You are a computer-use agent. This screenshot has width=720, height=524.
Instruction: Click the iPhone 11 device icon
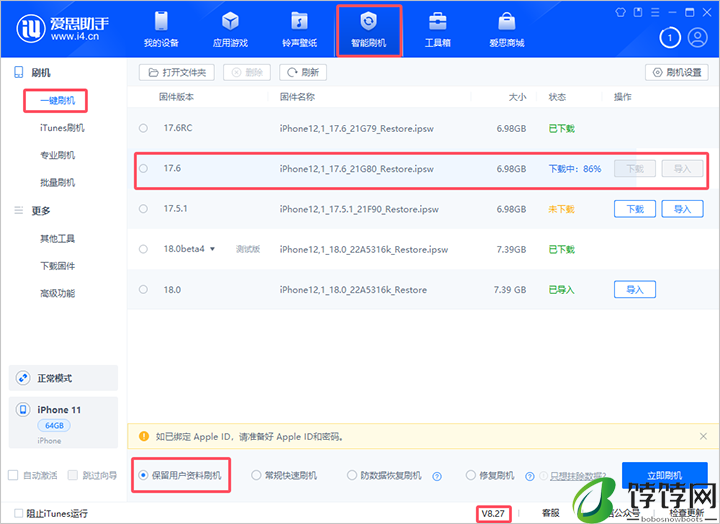coord(22,409)
